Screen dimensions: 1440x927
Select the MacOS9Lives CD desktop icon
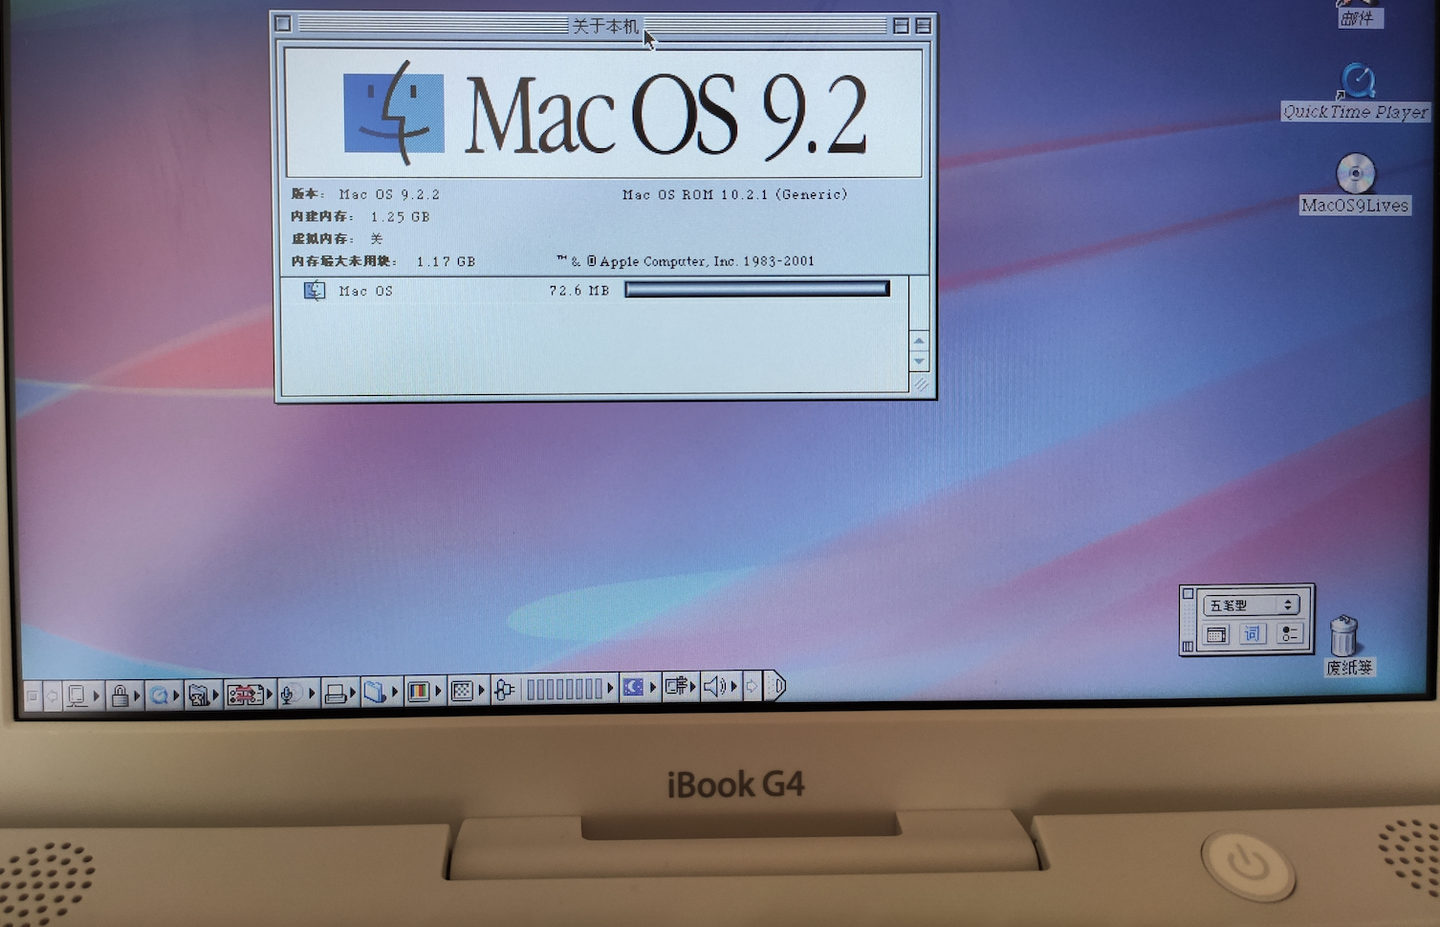(x=1356, y=184)
